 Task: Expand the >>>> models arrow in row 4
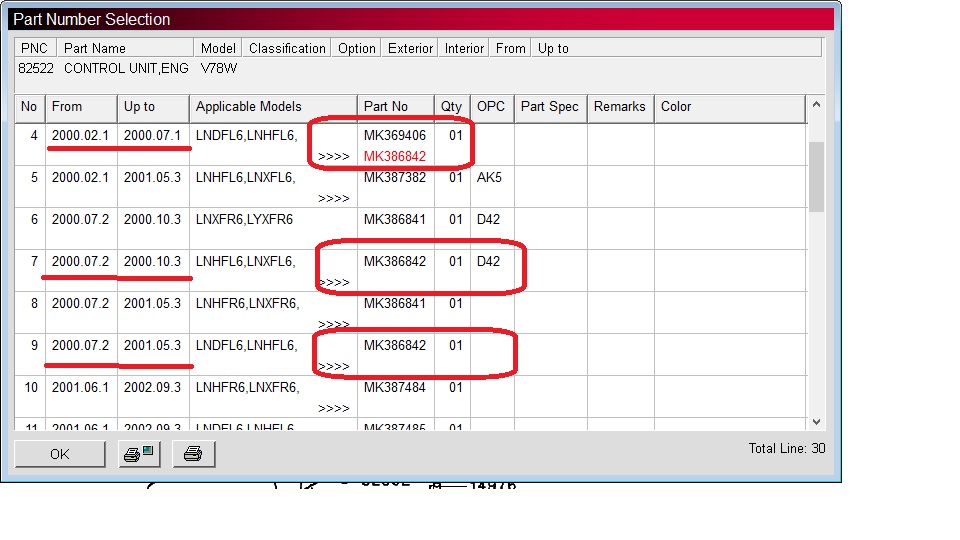334,156
